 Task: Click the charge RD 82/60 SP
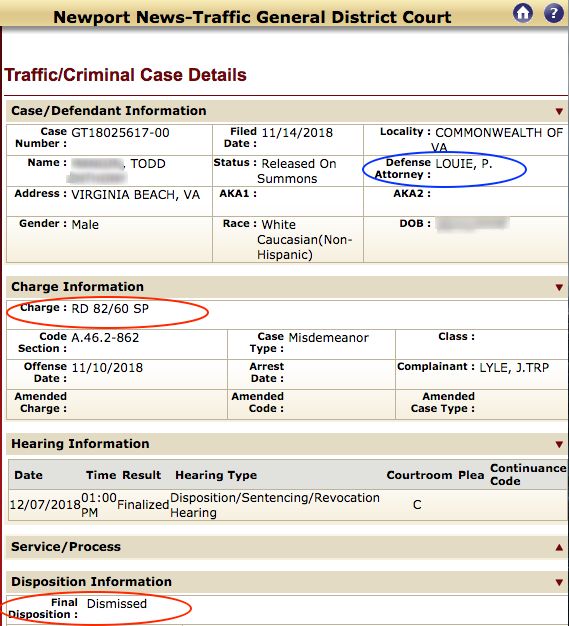click(110, 309)
